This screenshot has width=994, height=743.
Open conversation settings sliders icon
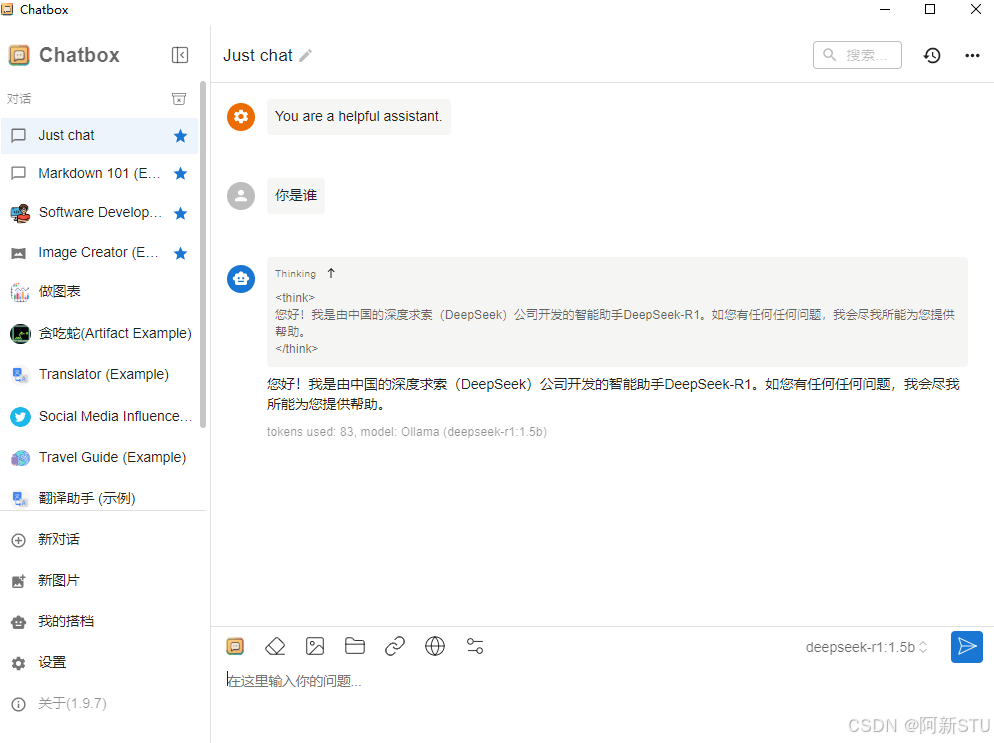pos(475,646)
